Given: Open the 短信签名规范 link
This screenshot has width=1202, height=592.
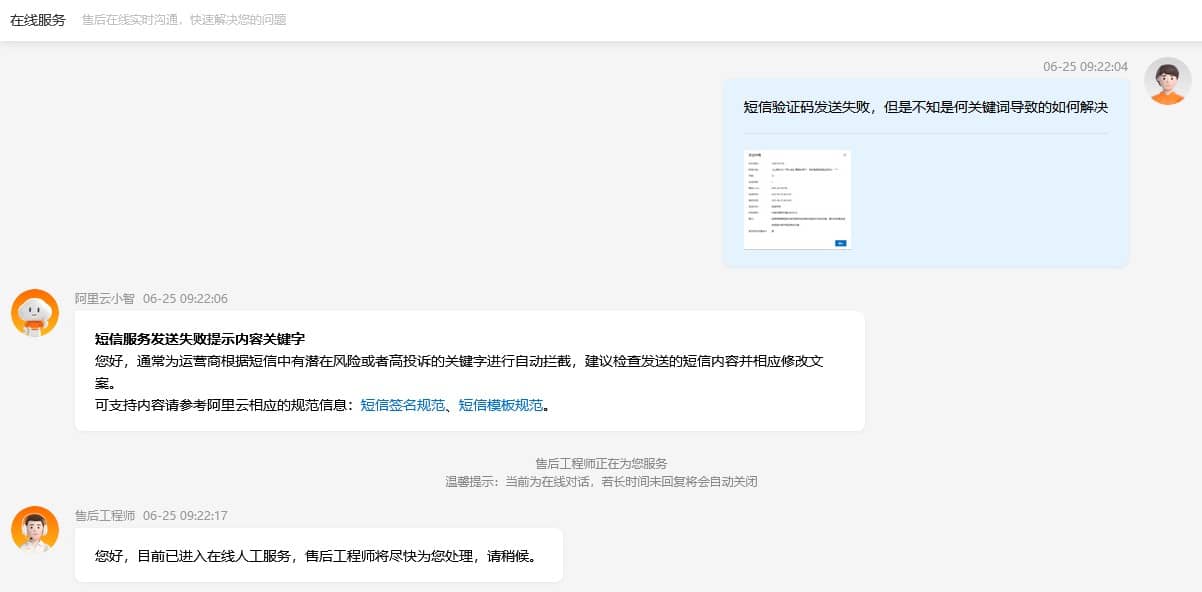Looking at the screenshot, I should tap(402, 405).
